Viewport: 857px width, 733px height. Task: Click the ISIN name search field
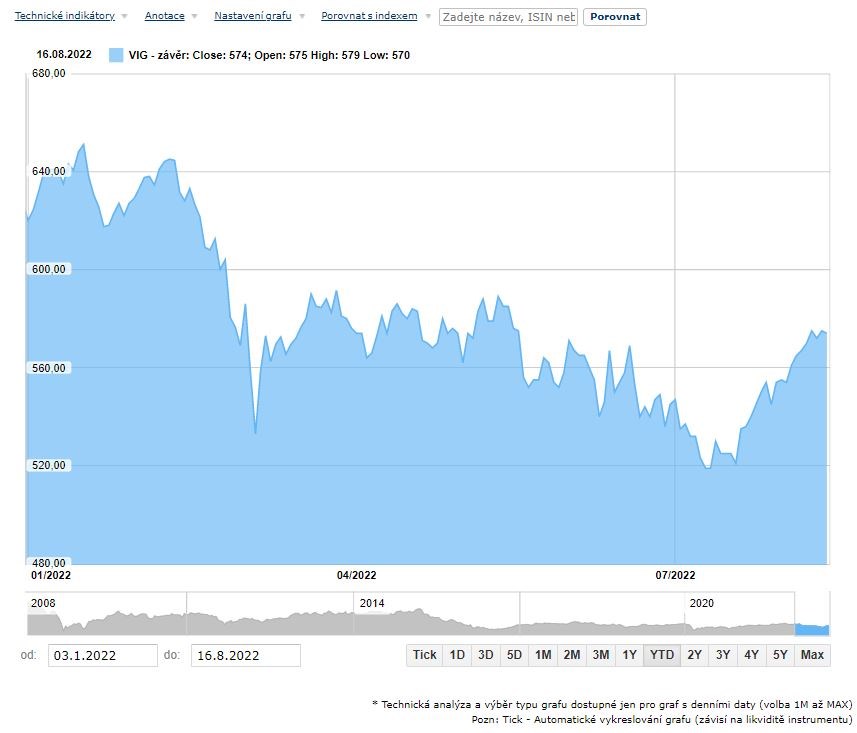tap(508, 17)
